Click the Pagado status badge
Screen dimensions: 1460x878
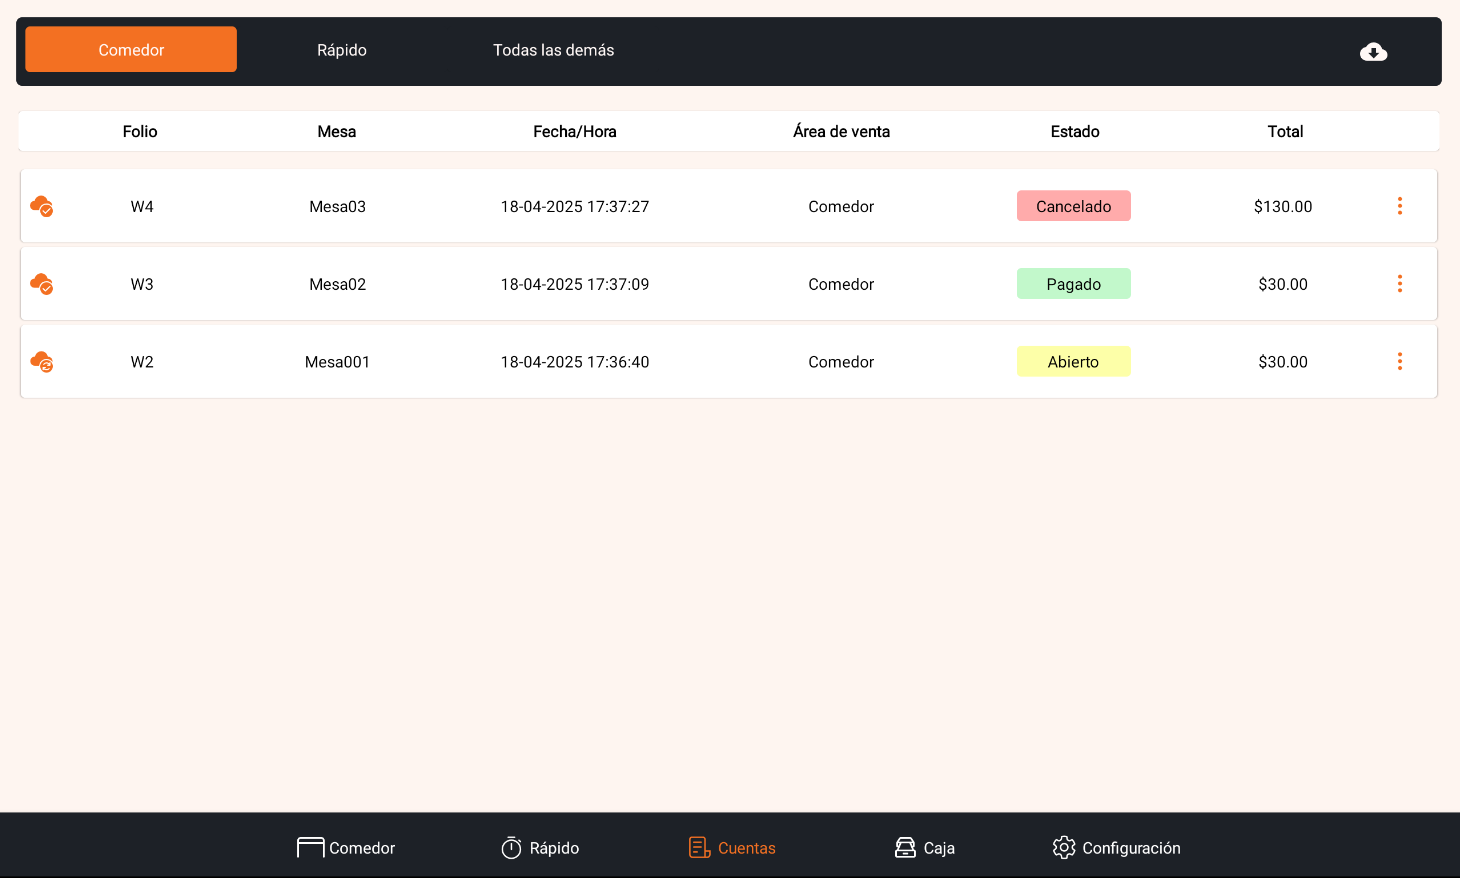coord(1074,284)
